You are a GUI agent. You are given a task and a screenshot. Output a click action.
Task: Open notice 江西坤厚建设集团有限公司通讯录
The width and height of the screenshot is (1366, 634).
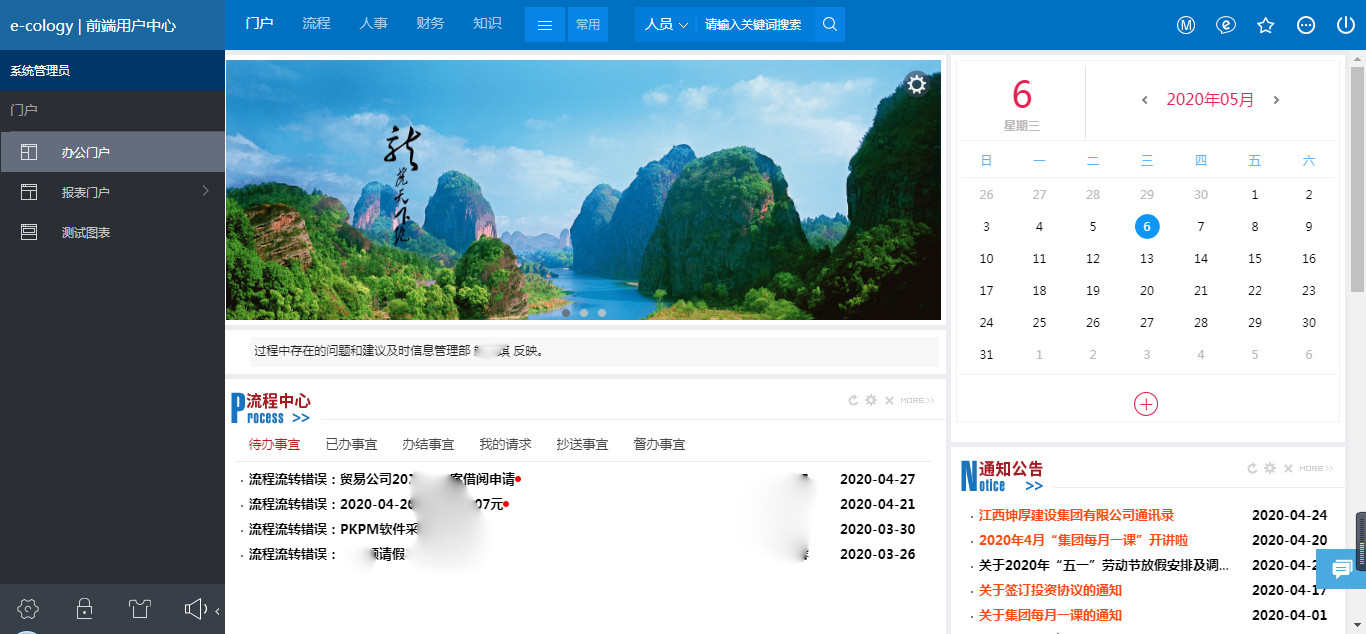1076,515
